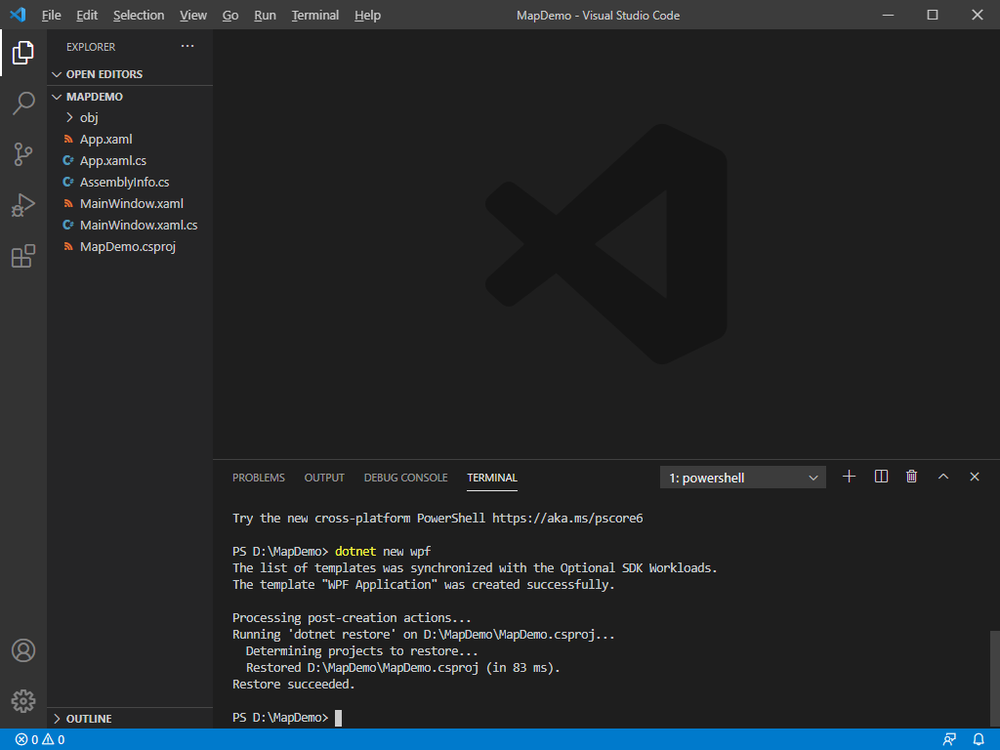Open the Run menu

point(265,15)
